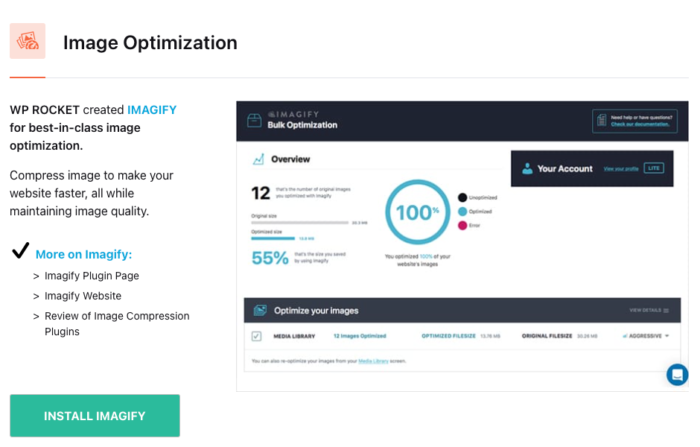Click the Install Imagify button

click(x=95, y=416)
